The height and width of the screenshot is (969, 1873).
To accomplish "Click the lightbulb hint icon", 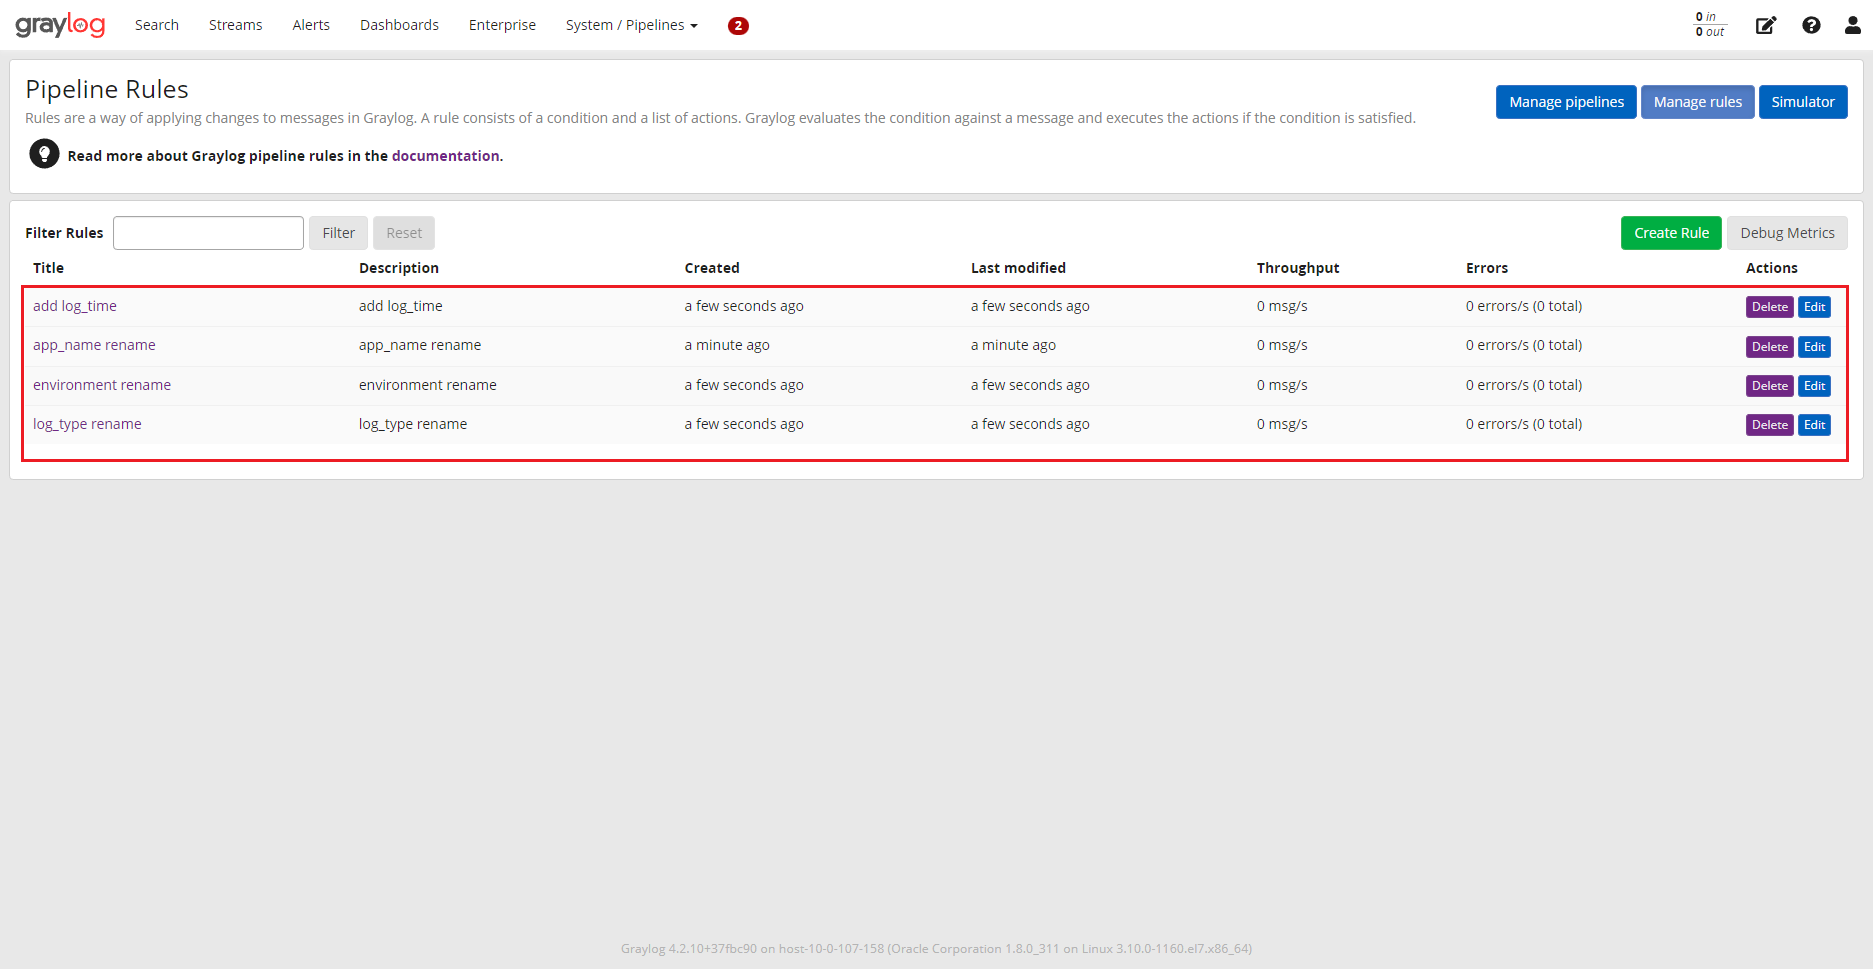I will tap(44, 153).
